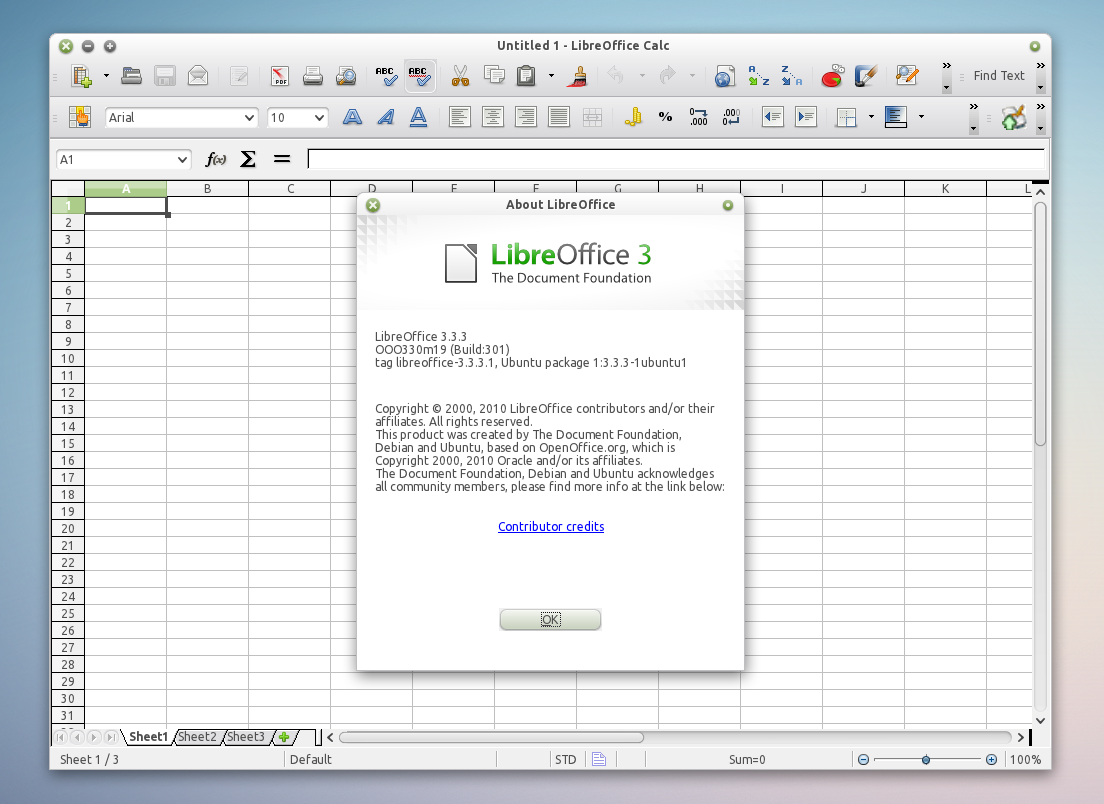The width and height of the screenshot is (1104, 804).
Task: Open the Background Color dropdown arrow
Action: click(x=921, y=117)
